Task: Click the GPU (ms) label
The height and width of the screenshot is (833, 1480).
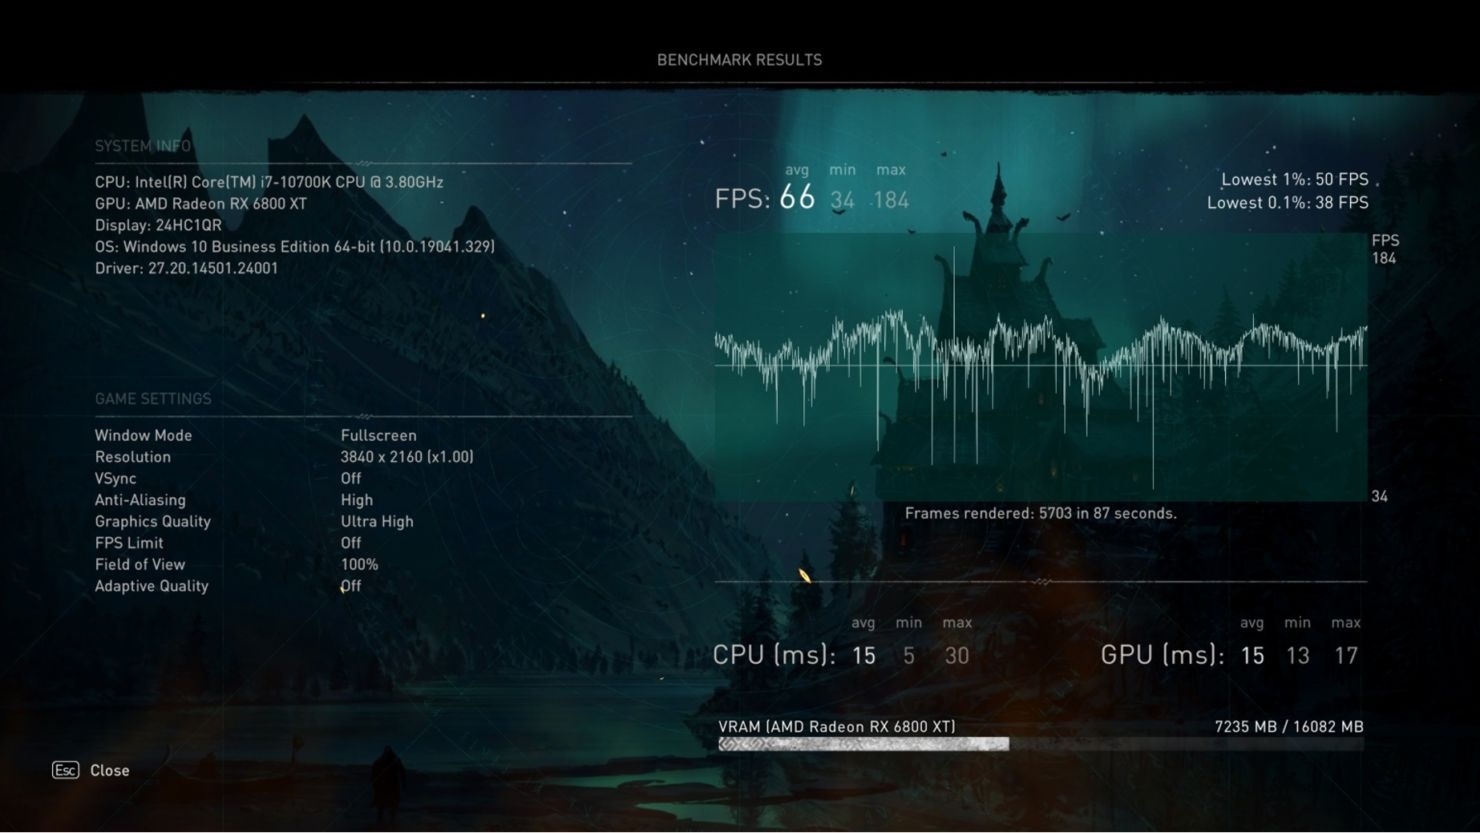Action: (1163, 655)
